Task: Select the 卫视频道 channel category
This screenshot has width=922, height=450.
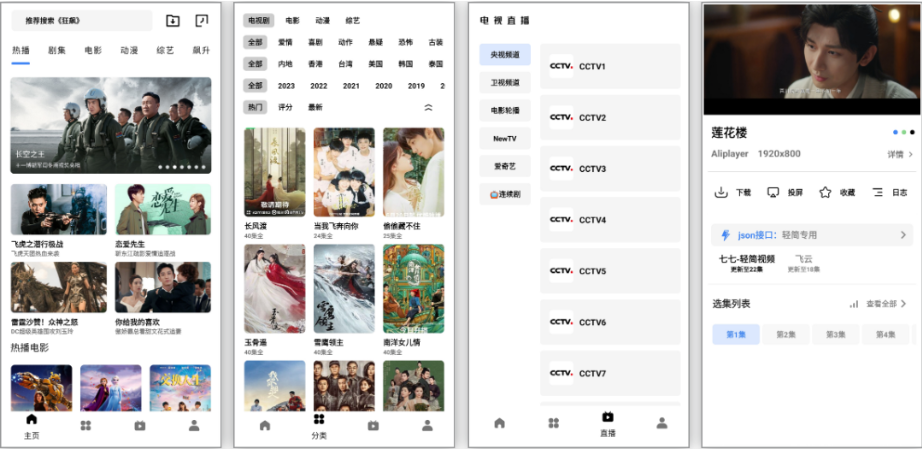Action: tap(505, 83)
